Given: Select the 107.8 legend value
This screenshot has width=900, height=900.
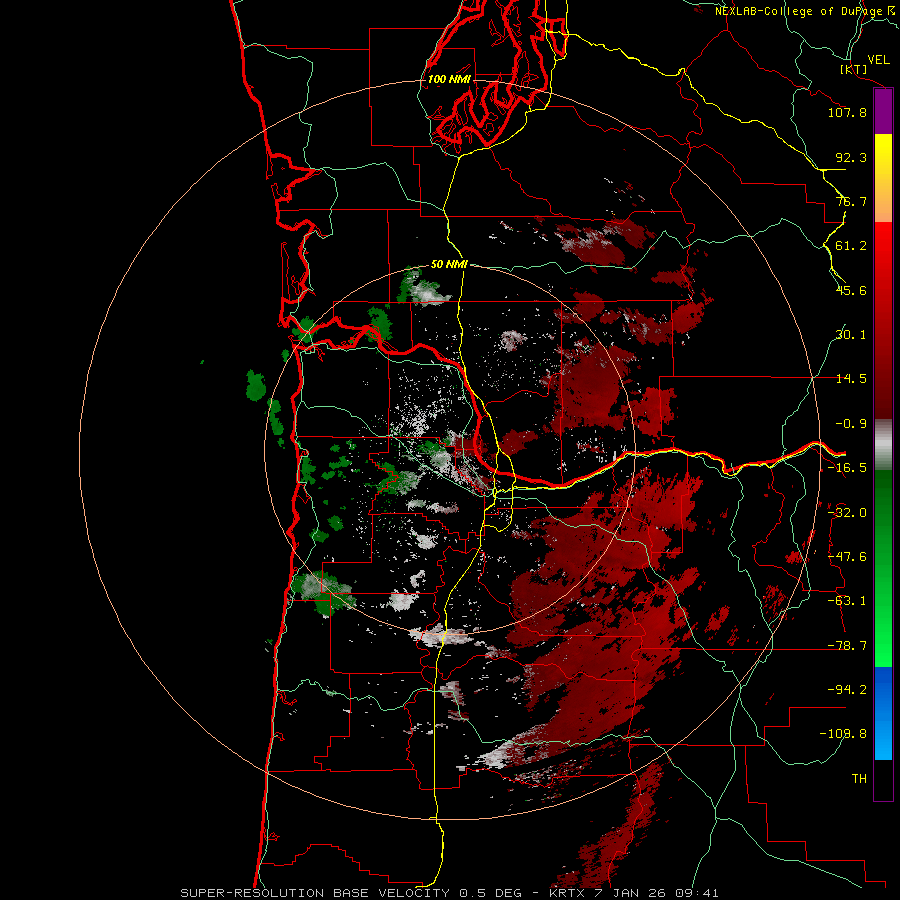Looking at the screenshot, I should (x=847, y=112).
